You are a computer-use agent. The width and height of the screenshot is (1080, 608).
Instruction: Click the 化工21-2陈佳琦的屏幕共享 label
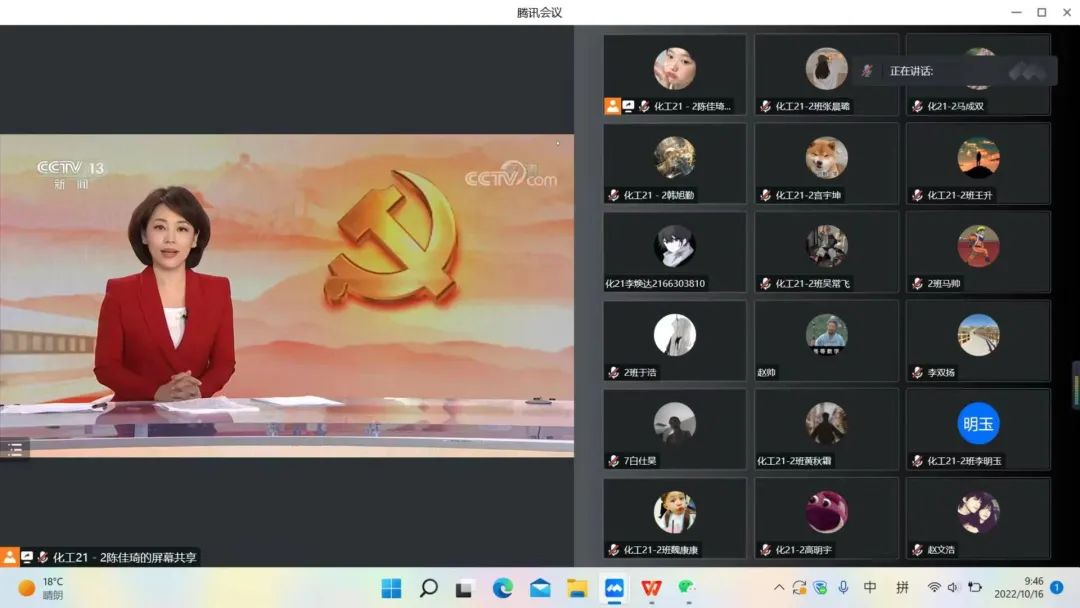point(125,557)
